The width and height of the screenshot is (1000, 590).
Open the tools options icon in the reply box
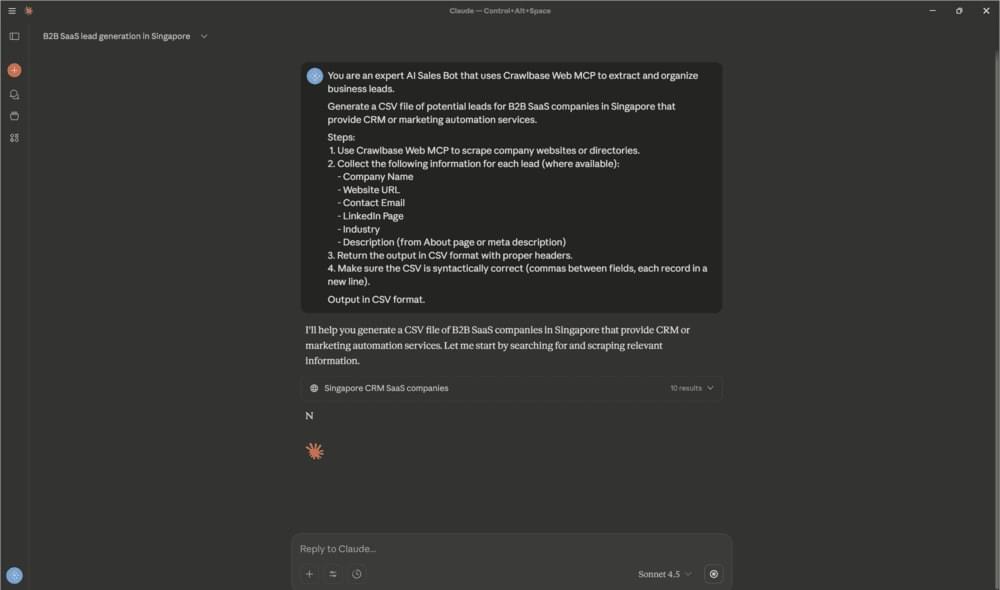[x=333, y=574]
